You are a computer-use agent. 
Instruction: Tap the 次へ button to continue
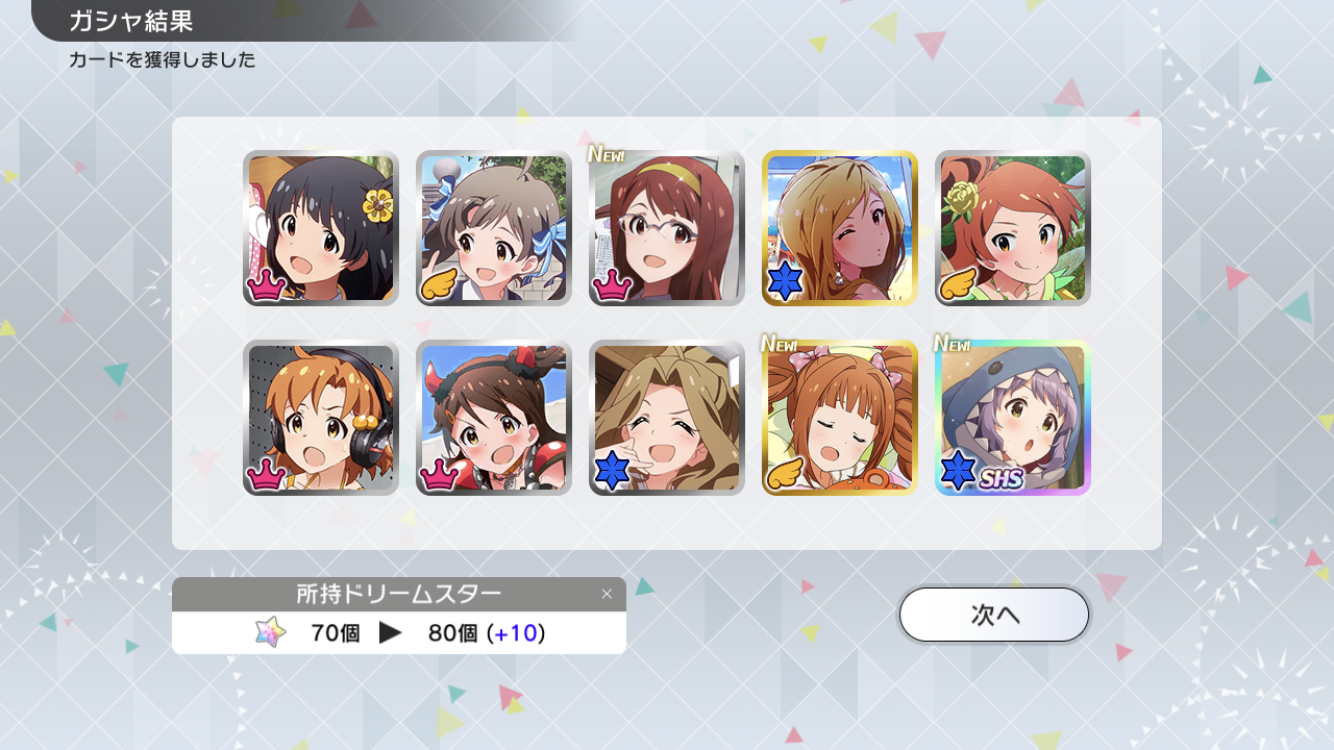tap(994, 614)
